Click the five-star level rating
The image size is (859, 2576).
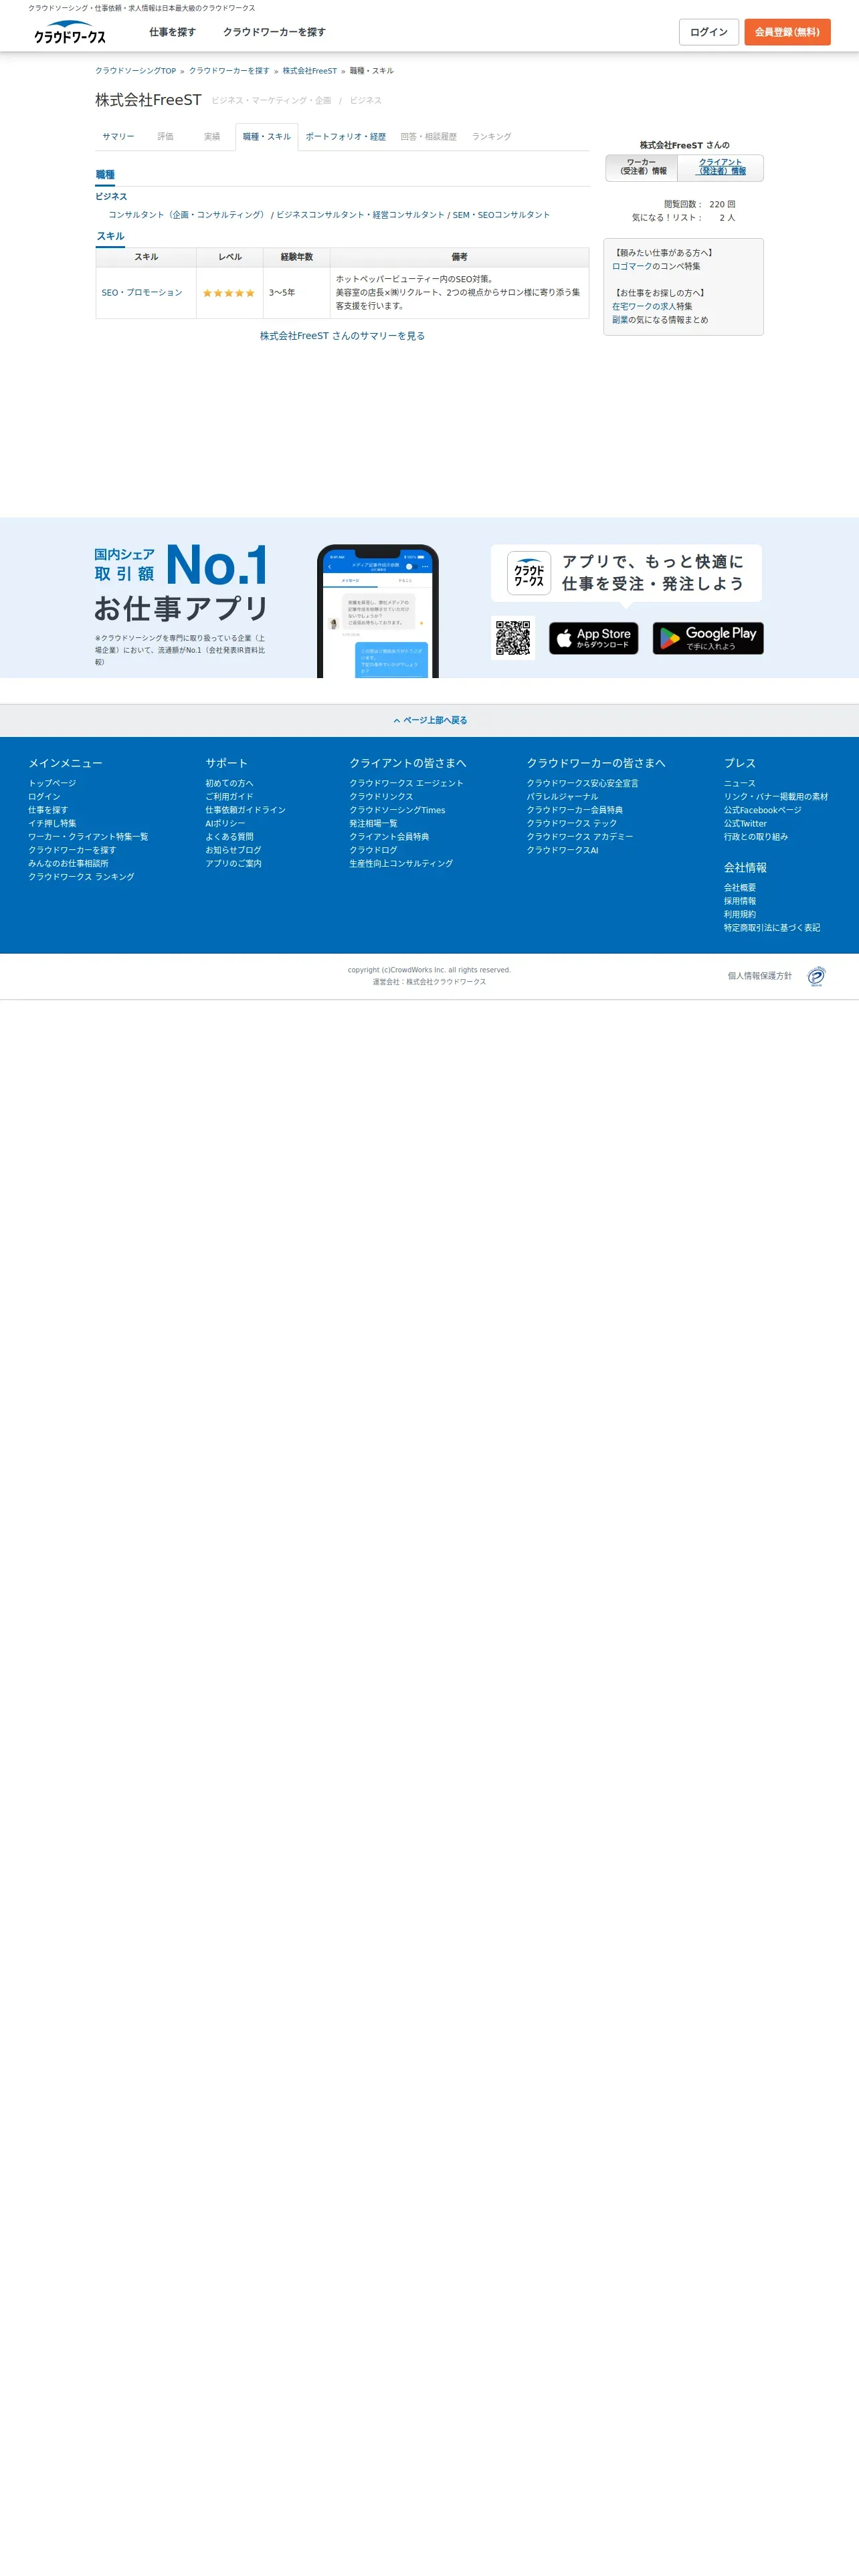[229, 293]
